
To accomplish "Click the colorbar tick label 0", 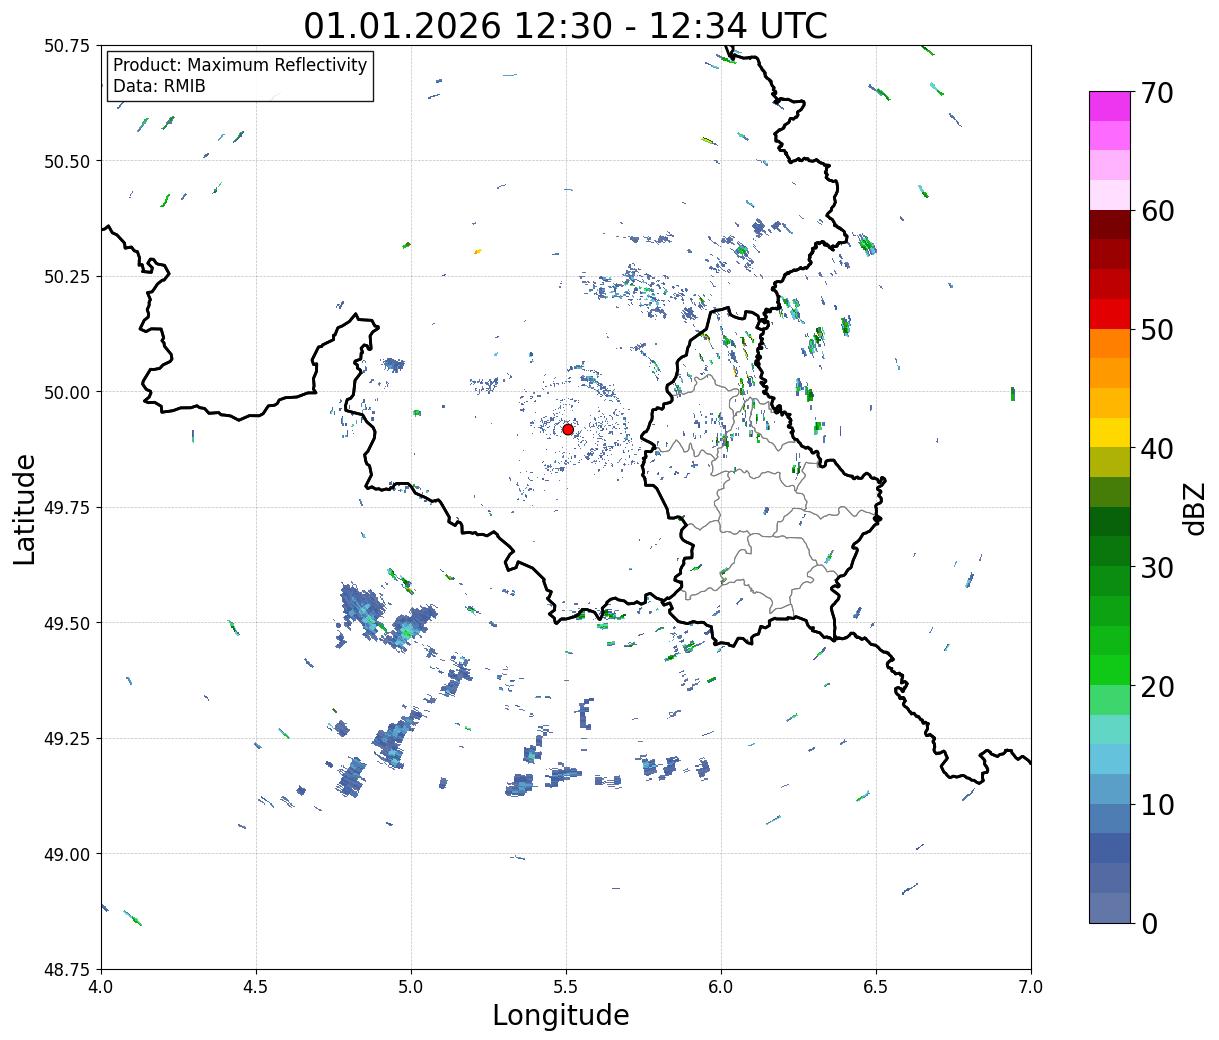I will point(1148,923).
